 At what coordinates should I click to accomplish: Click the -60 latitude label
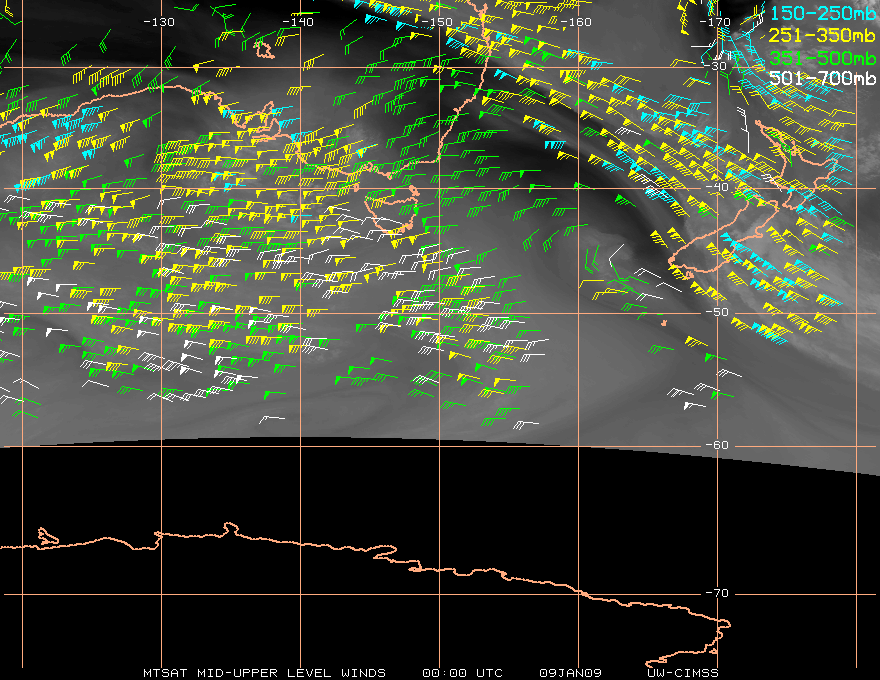(717, 445)
